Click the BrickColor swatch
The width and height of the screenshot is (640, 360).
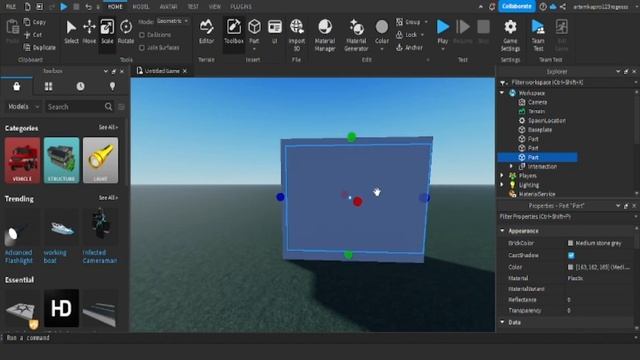(x=570, y=243)
